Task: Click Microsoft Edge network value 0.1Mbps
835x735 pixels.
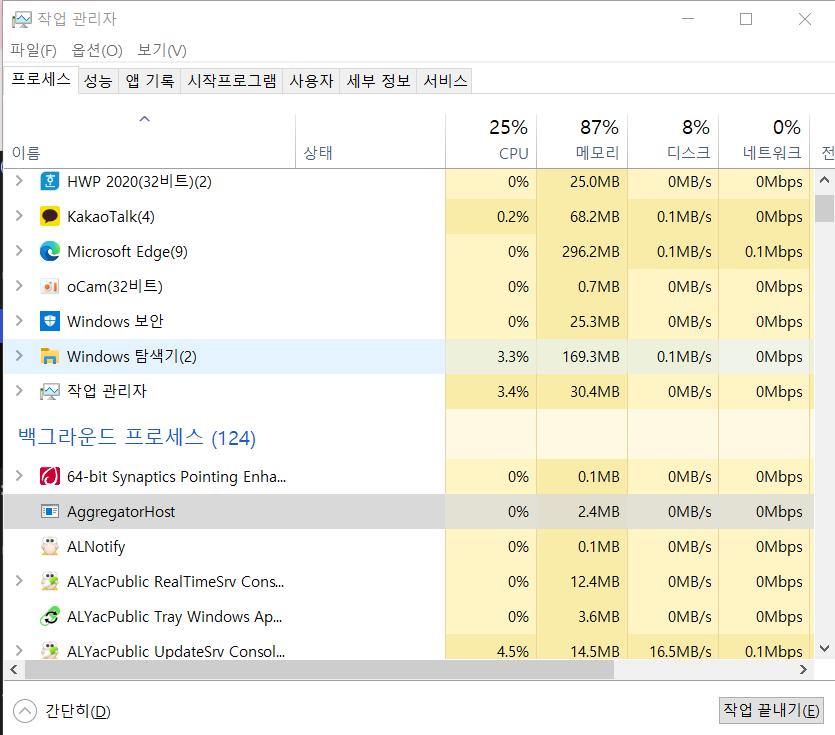Action: (x=773, y=251)
